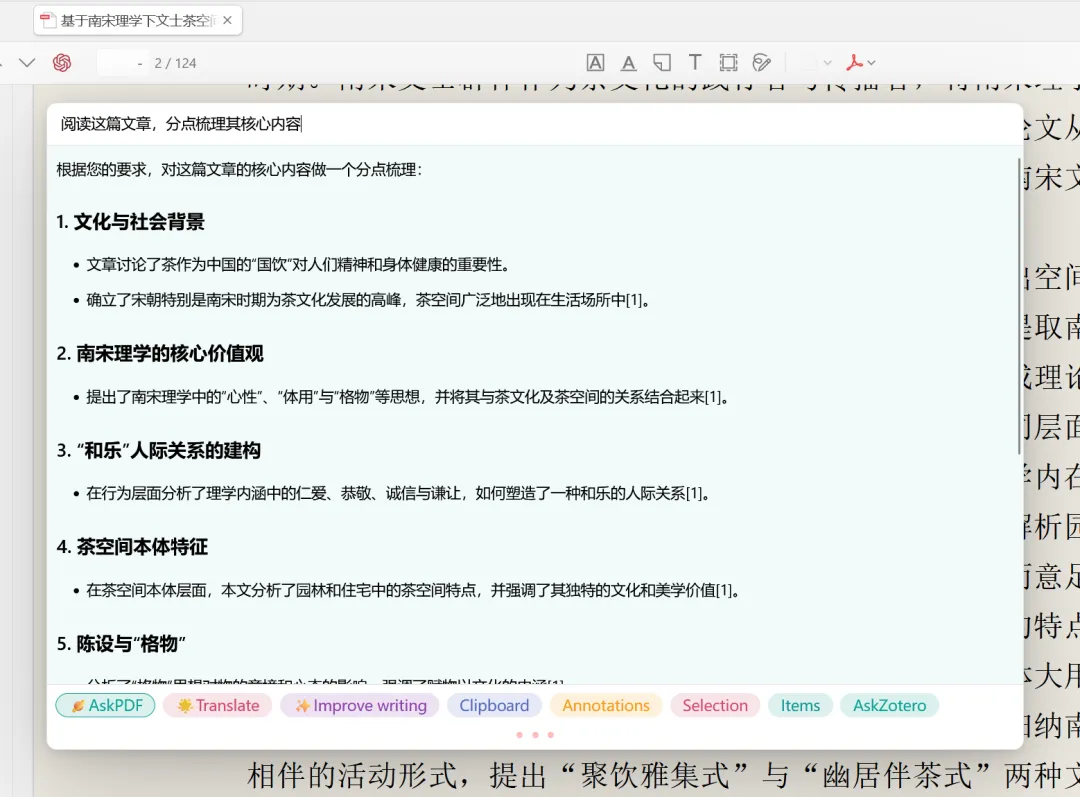Click the three pink dots handle

[535, 735]
